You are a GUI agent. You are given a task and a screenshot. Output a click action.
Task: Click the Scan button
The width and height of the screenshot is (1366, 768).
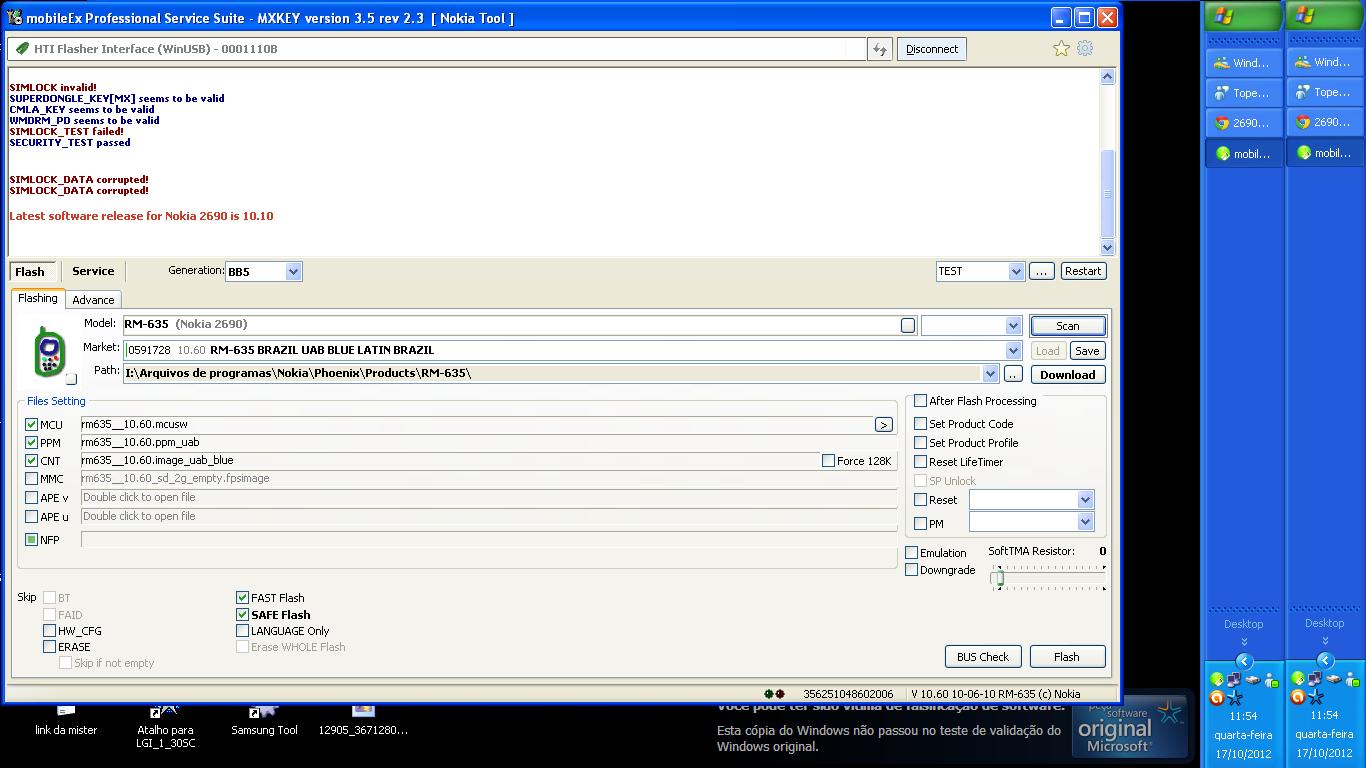point(1068,326)
